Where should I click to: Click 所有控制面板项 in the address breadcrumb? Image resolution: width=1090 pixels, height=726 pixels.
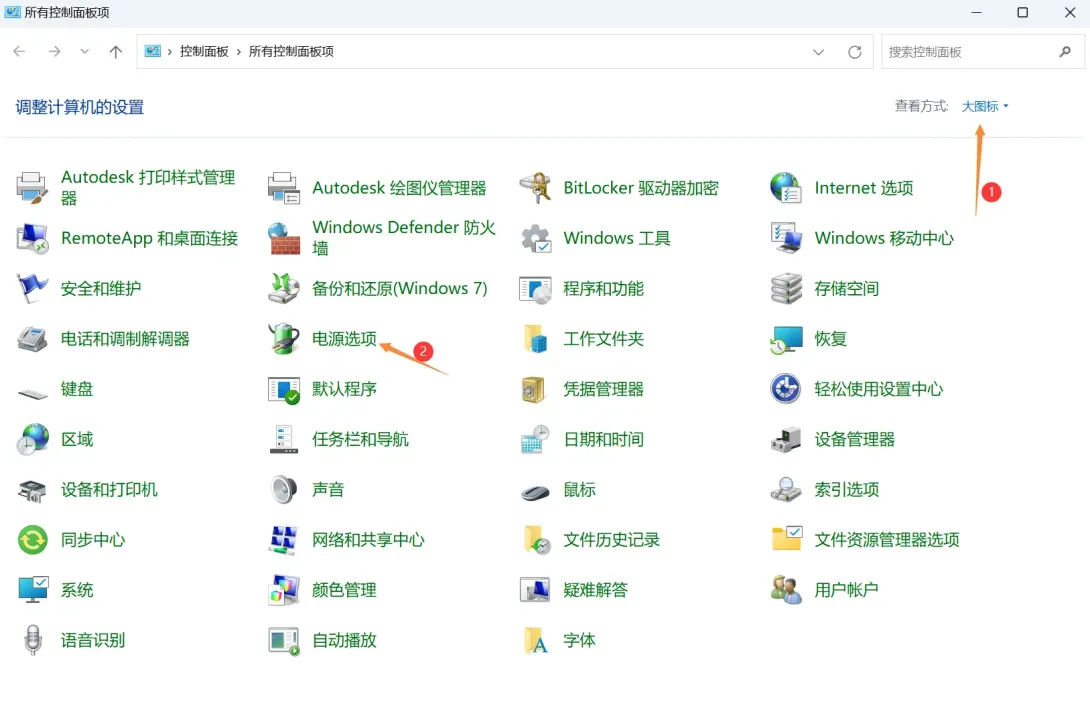291,51
